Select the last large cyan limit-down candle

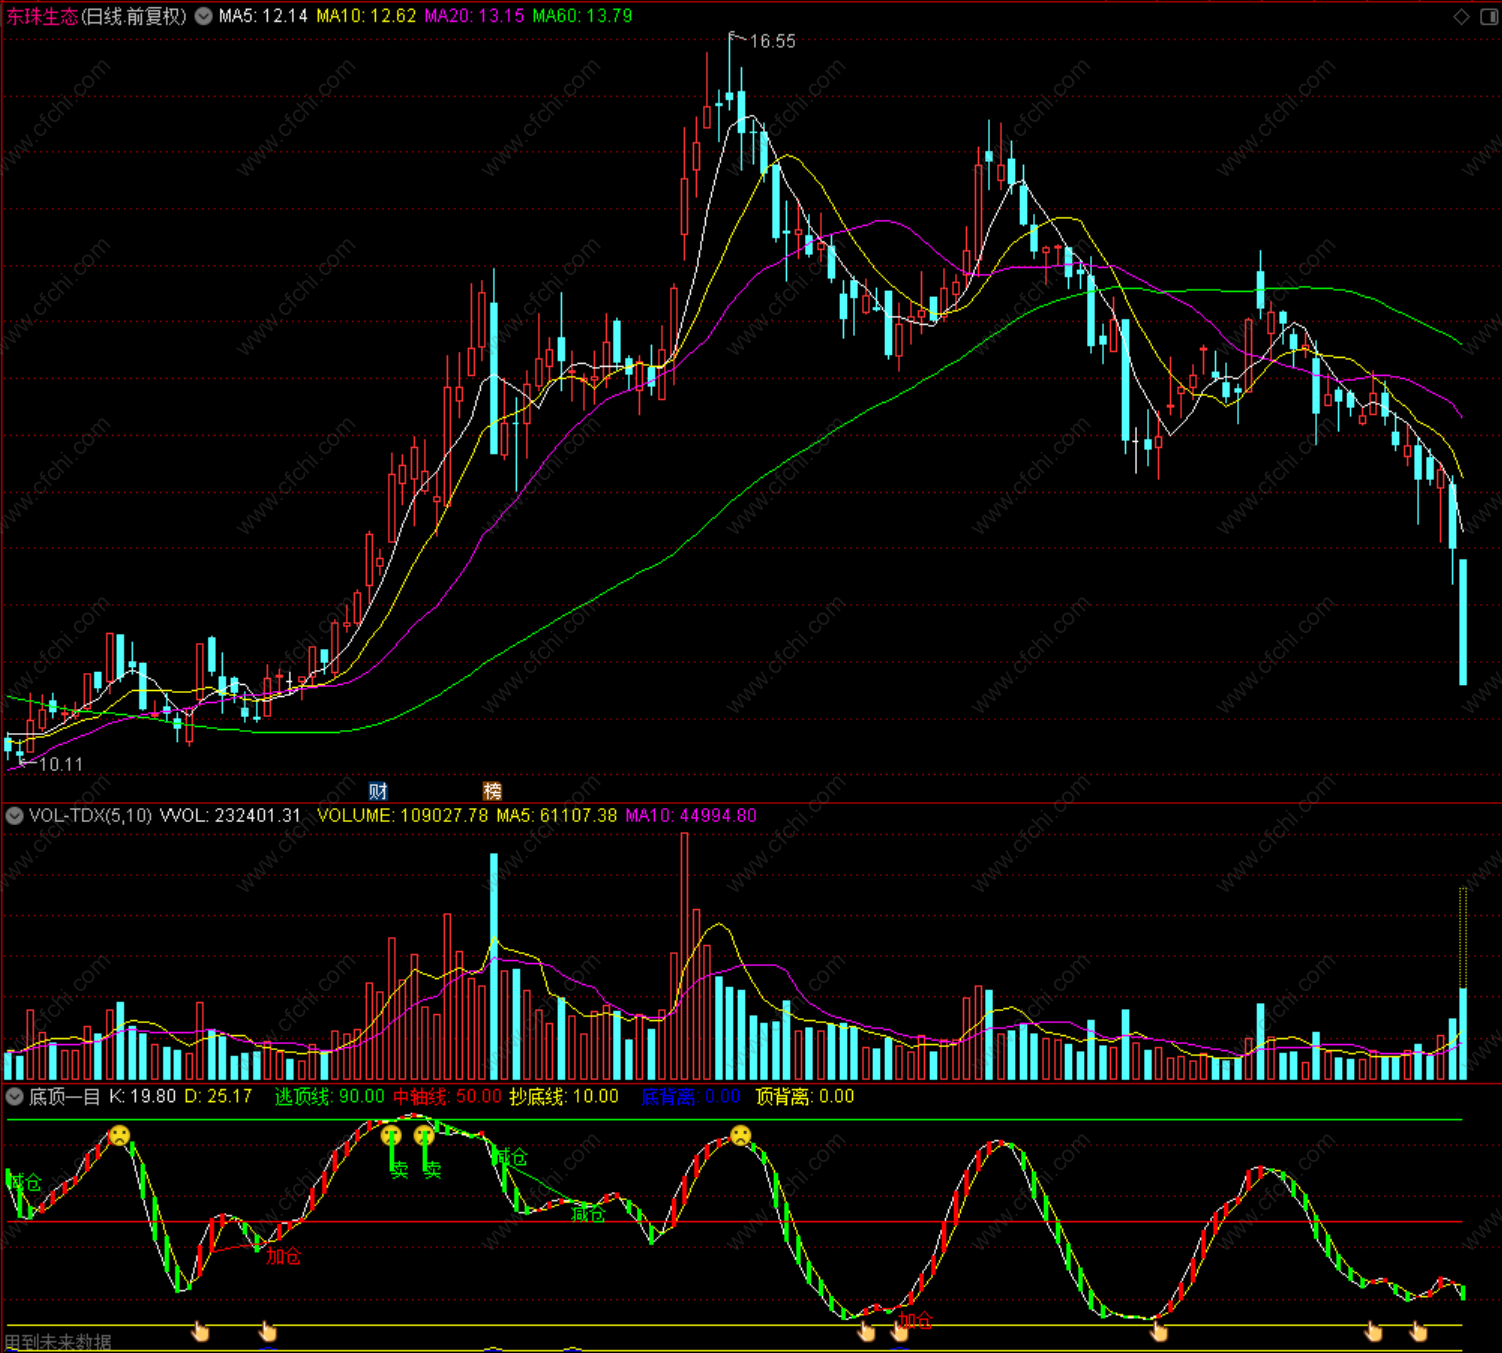click(1463, 622)
